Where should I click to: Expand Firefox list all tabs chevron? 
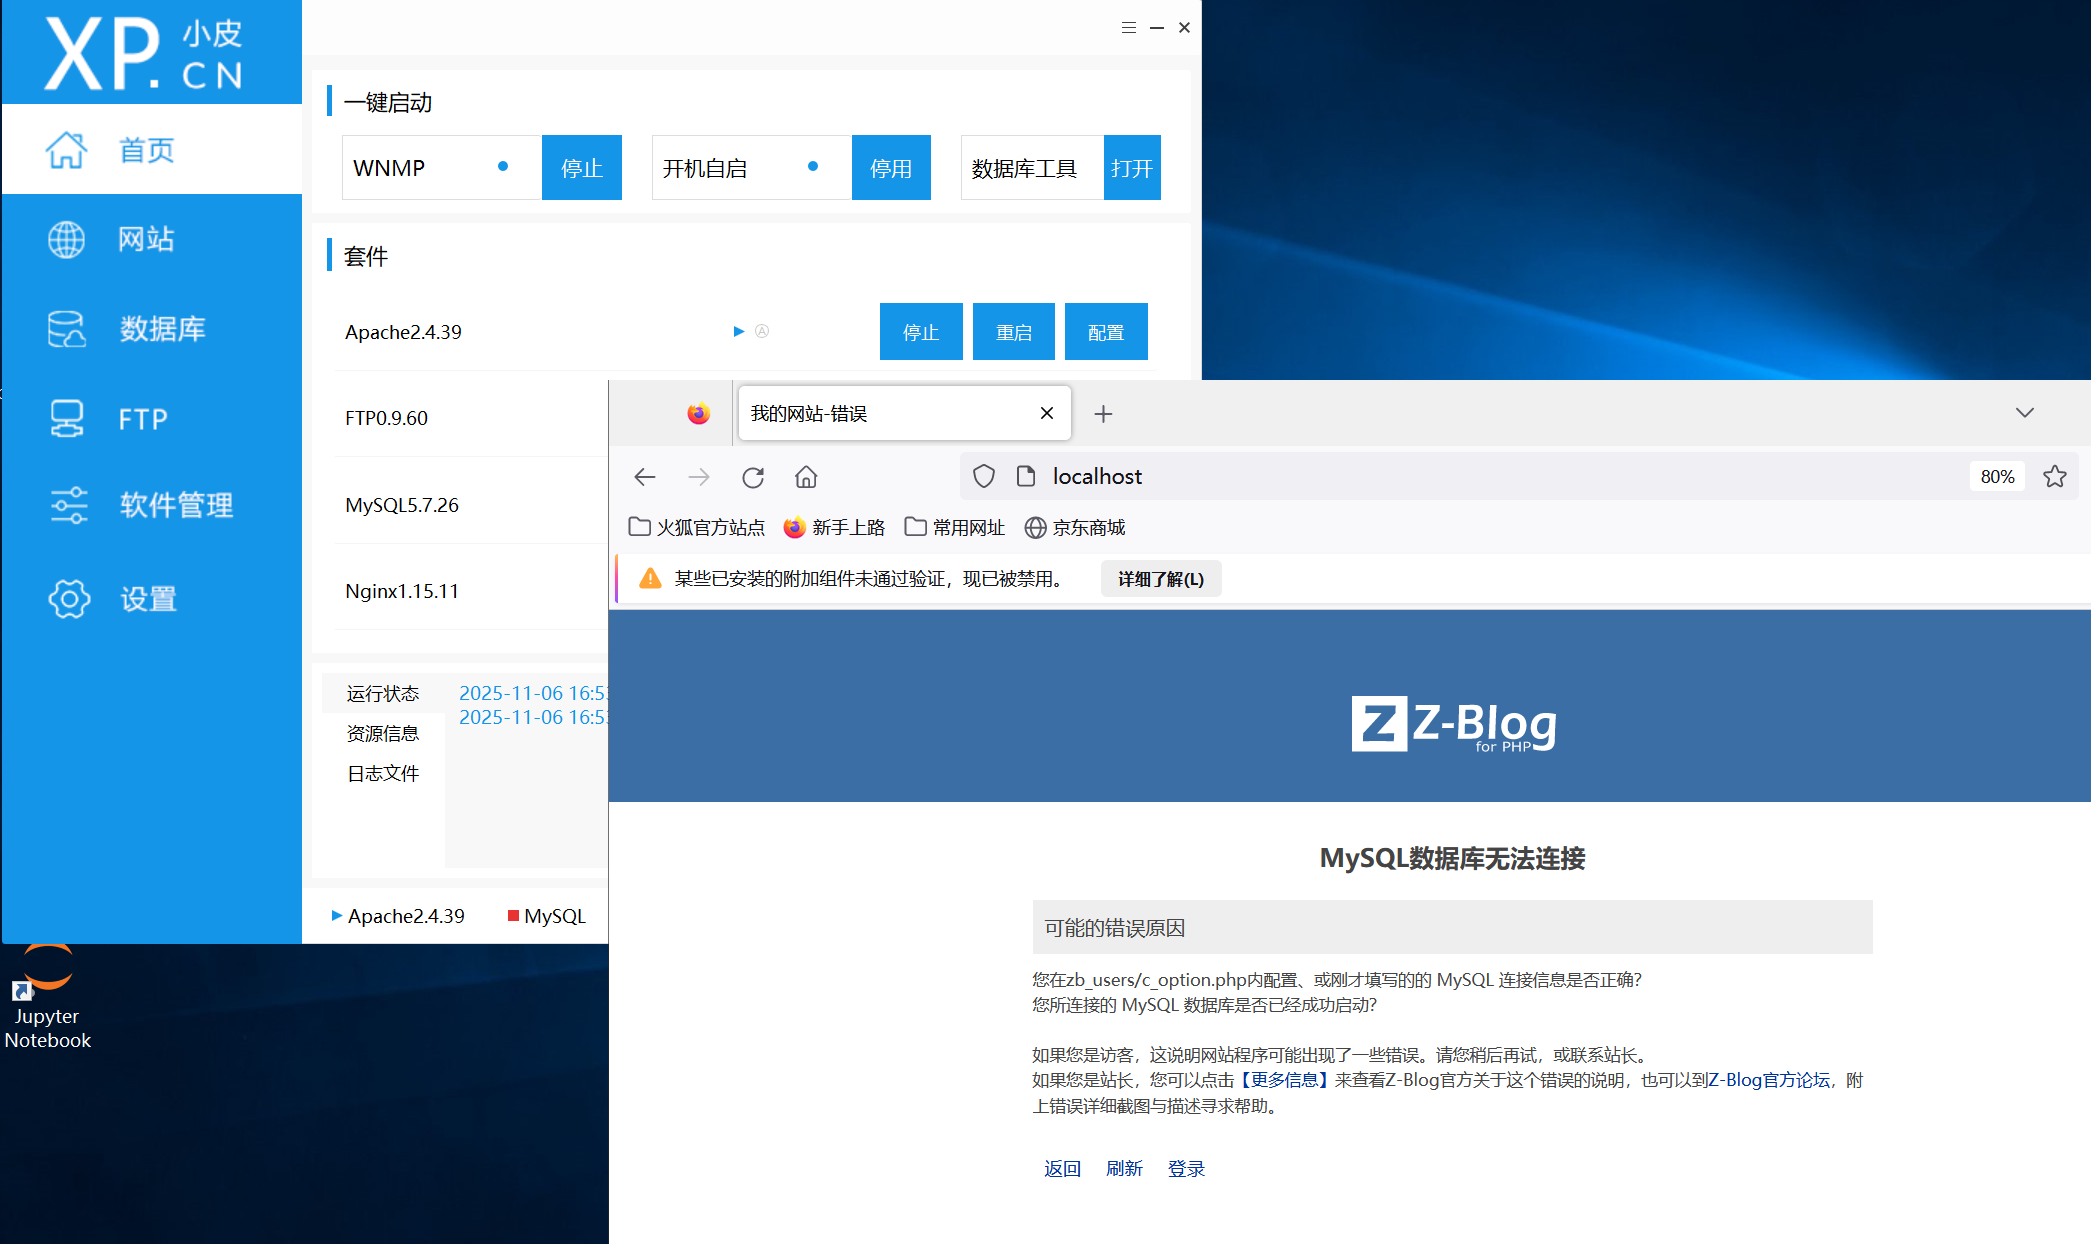point(2024,413)
